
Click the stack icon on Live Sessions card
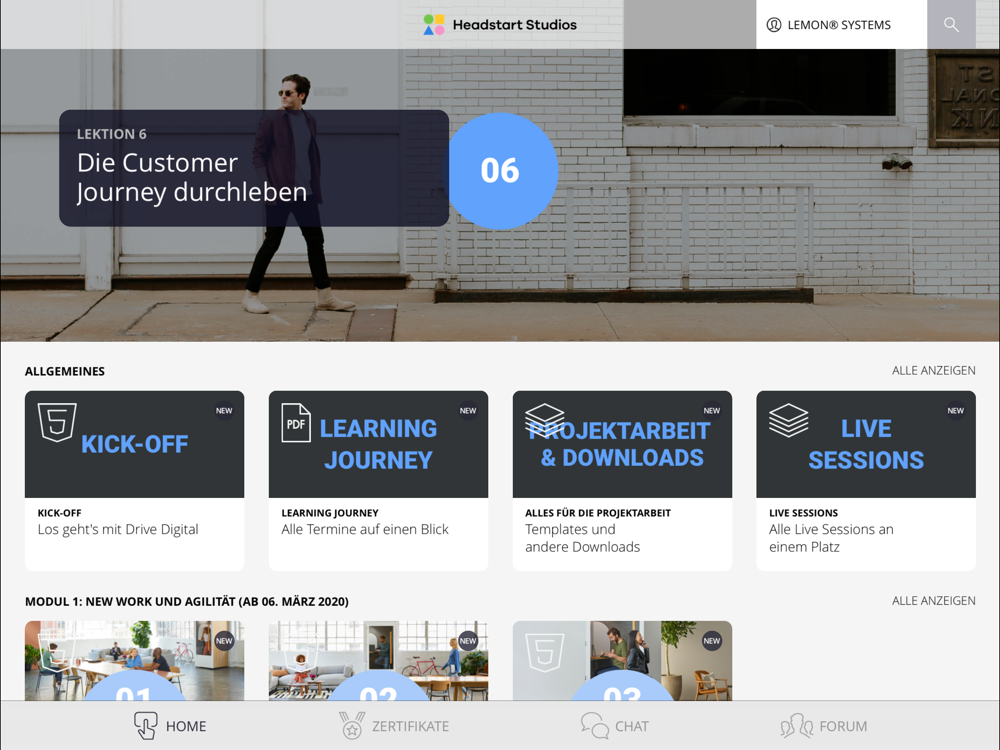788,420
